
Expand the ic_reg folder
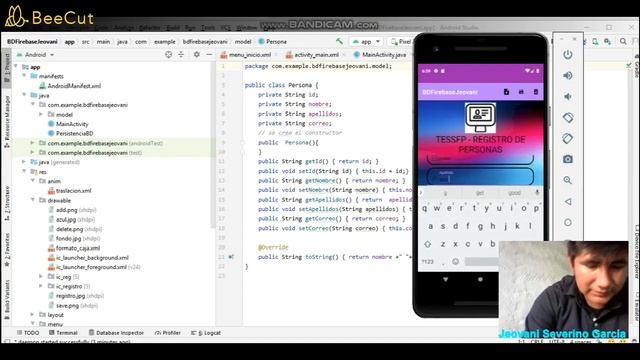click(x=41, y=276)
